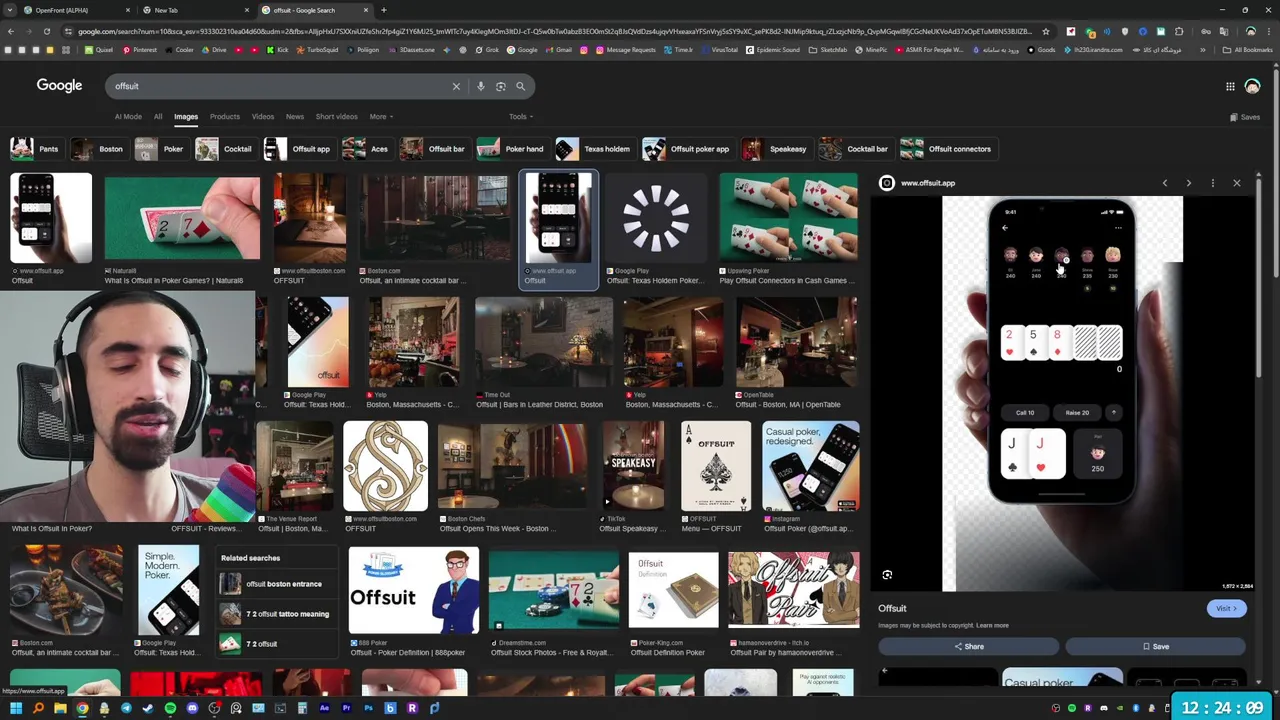Open Saves in the top right
This screenshot has height=720, width=1280.
point(1245,117)
